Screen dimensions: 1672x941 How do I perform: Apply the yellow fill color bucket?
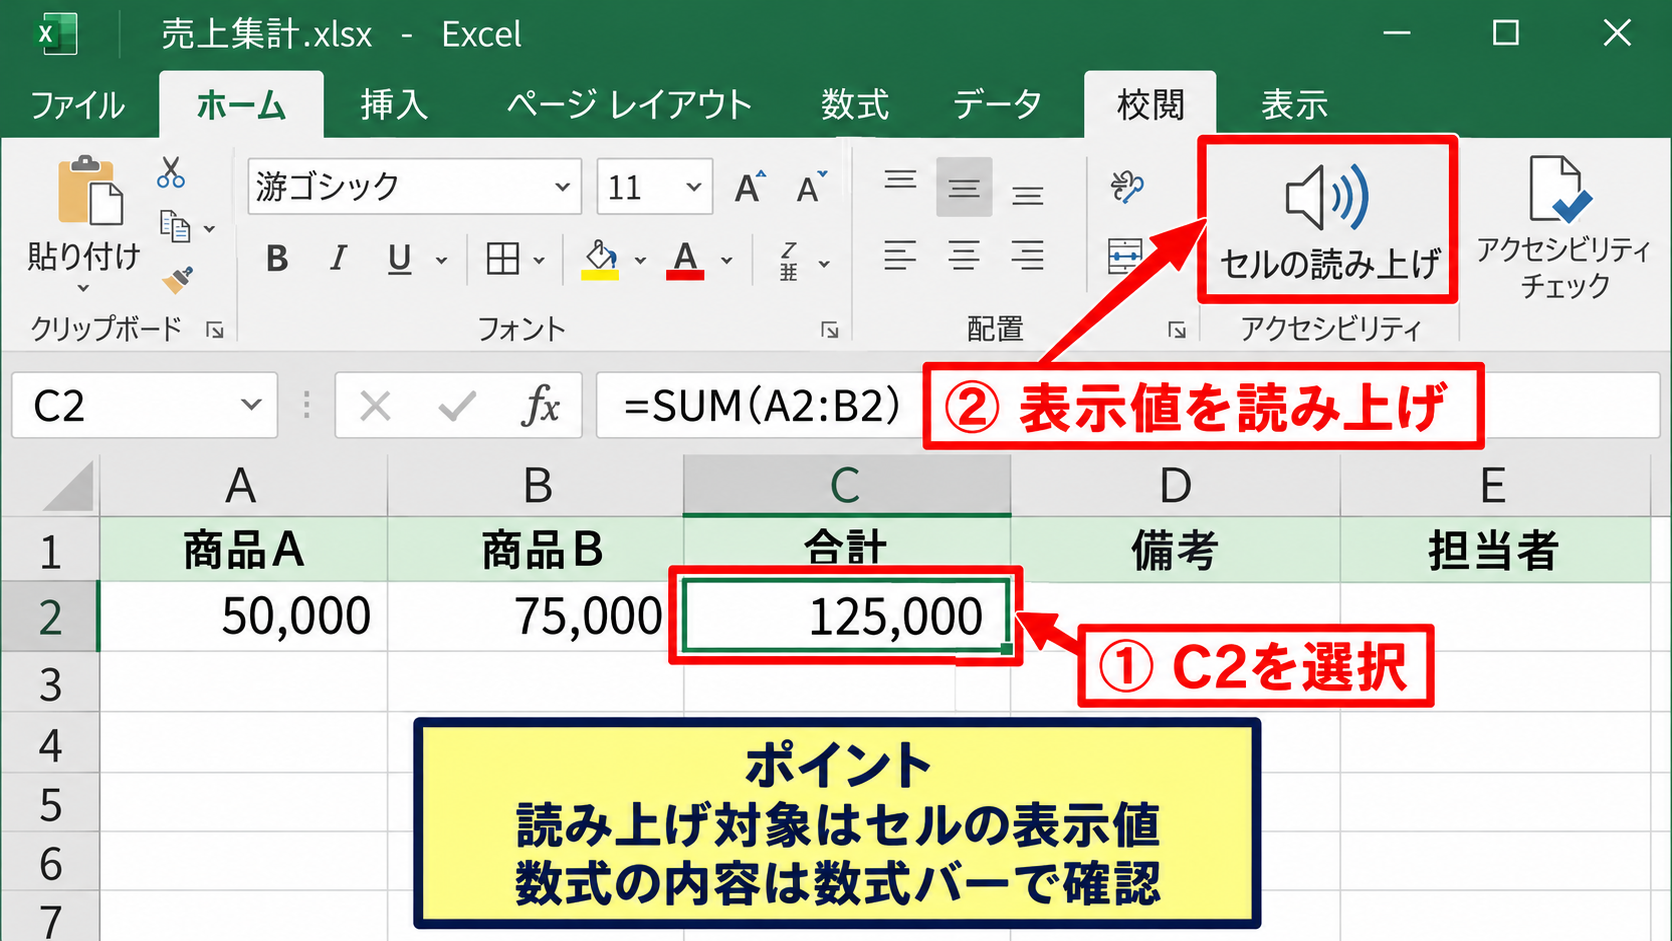[600, 260]
